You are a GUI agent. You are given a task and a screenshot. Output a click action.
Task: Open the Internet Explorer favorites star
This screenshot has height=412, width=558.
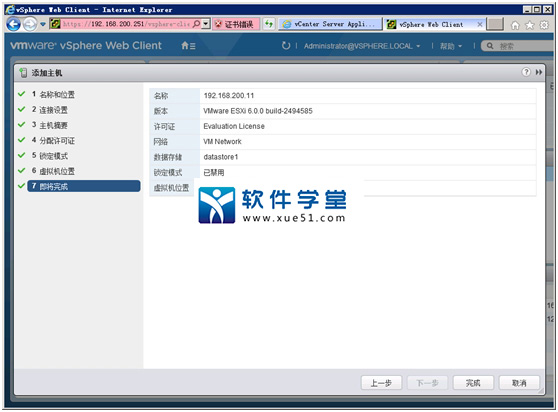pyautogui.click(x=530, y=25)
